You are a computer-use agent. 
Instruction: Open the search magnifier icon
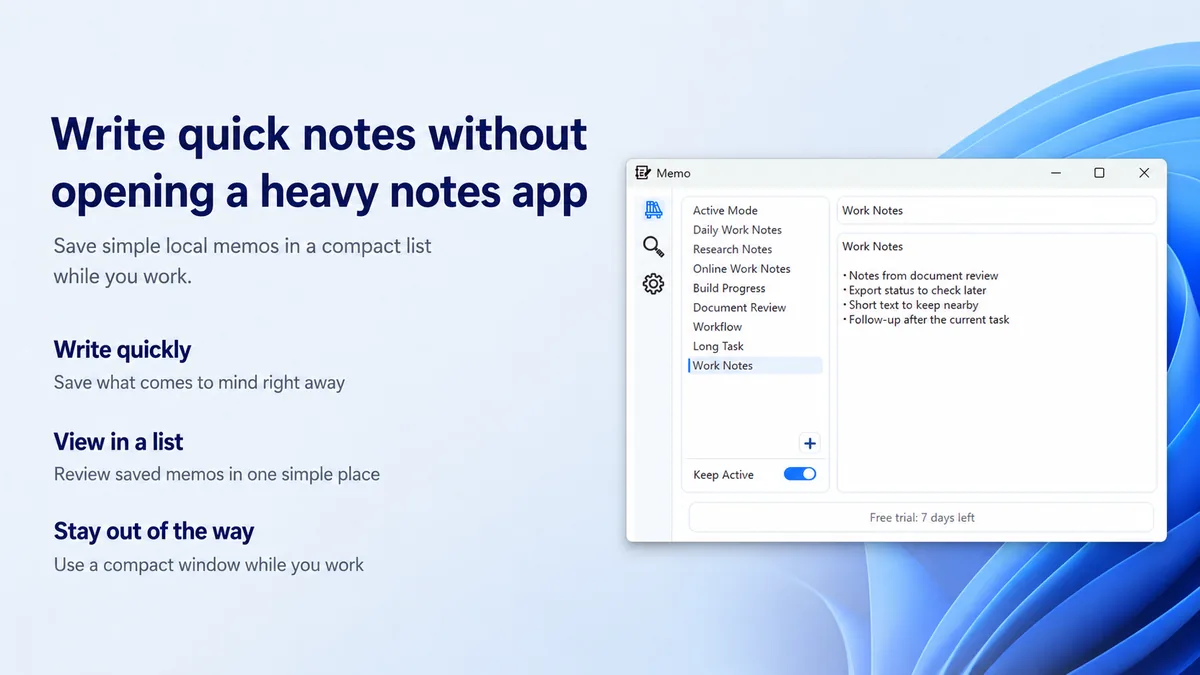coord(653,247)
